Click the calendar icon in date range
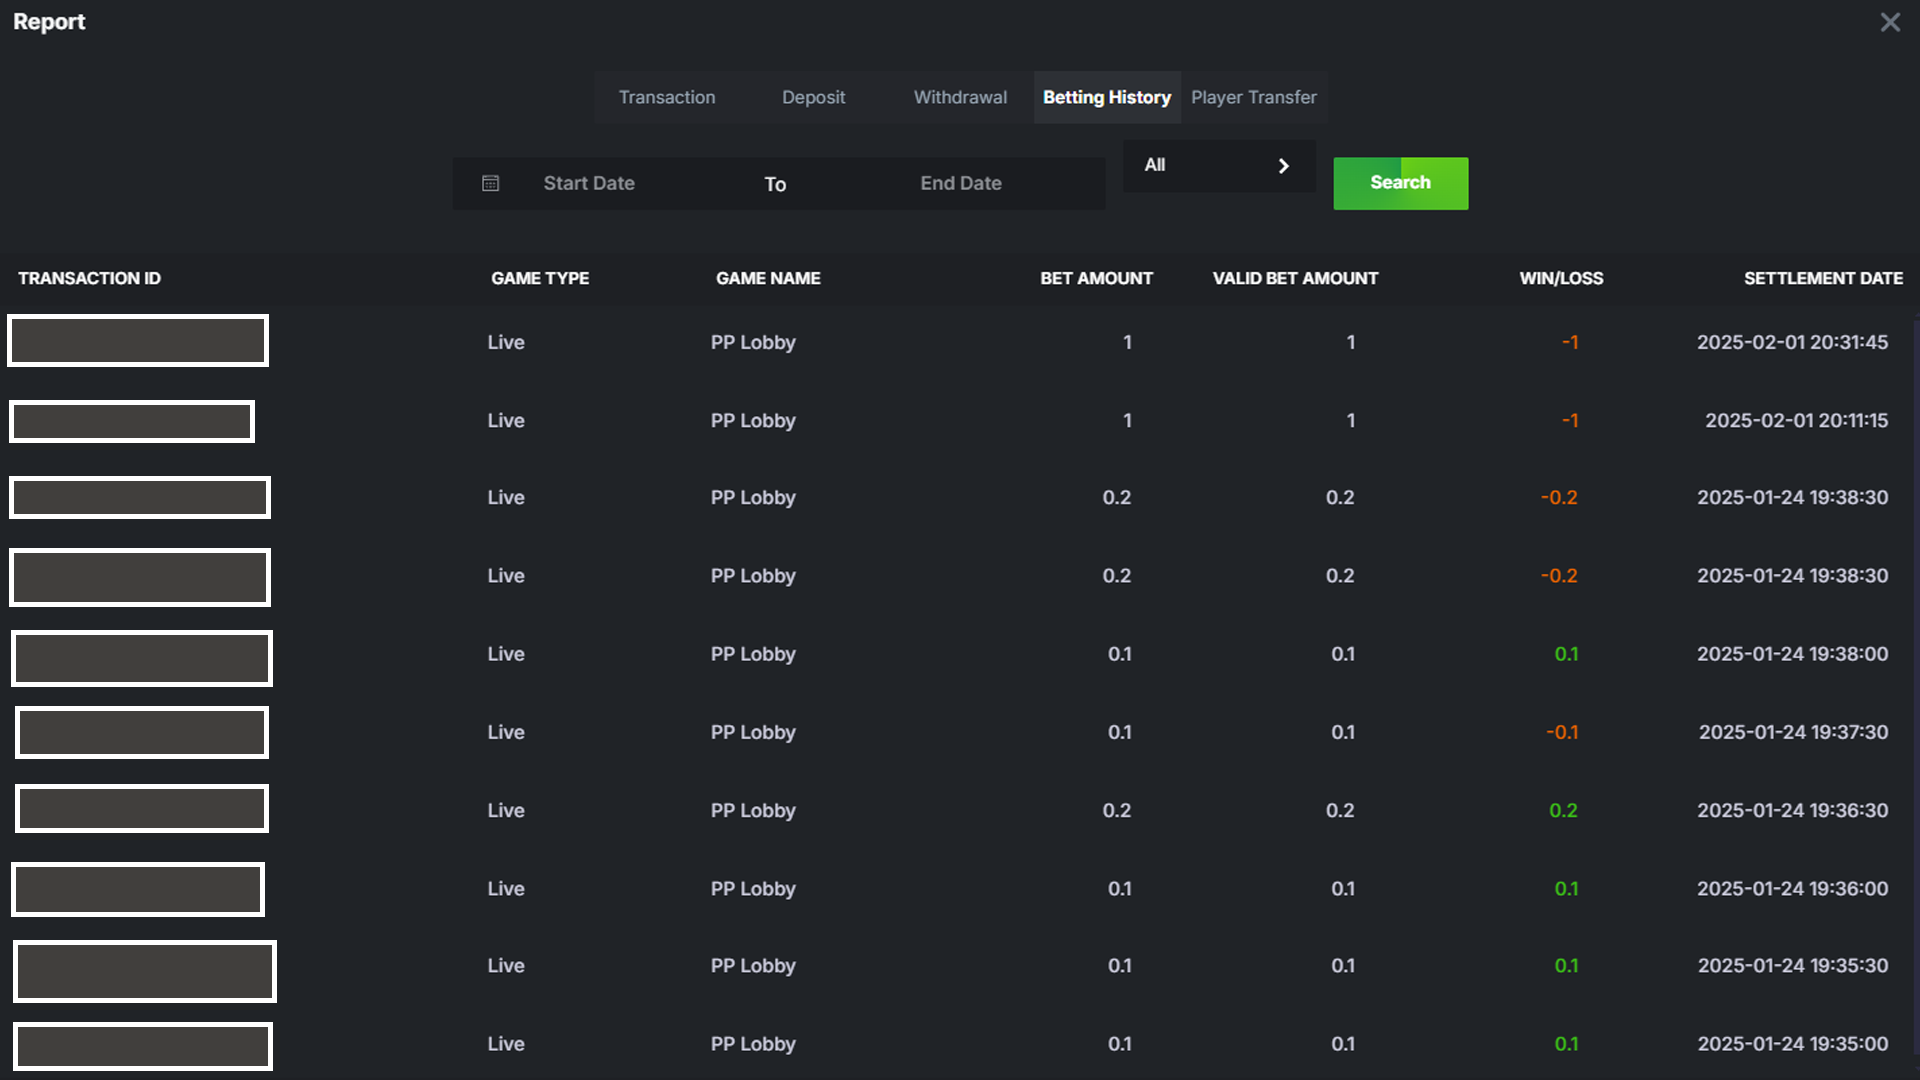The height and width of the screenshot is (1080, 1920). click(x=490, y=183)
